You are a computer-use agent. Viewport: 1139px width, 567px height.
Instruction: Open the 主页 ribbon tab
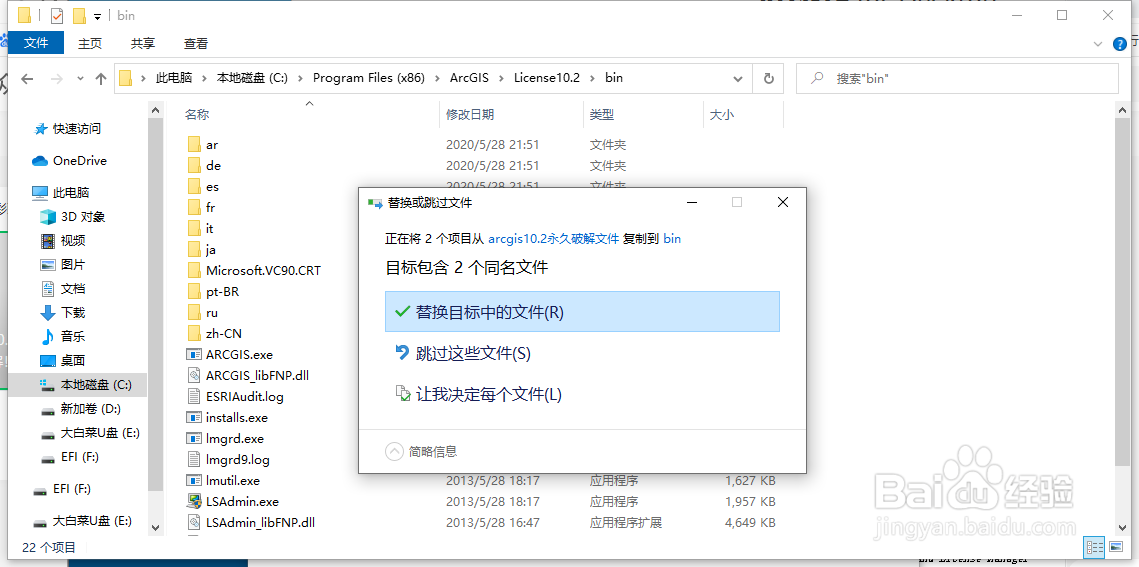(x=90, y=44)
